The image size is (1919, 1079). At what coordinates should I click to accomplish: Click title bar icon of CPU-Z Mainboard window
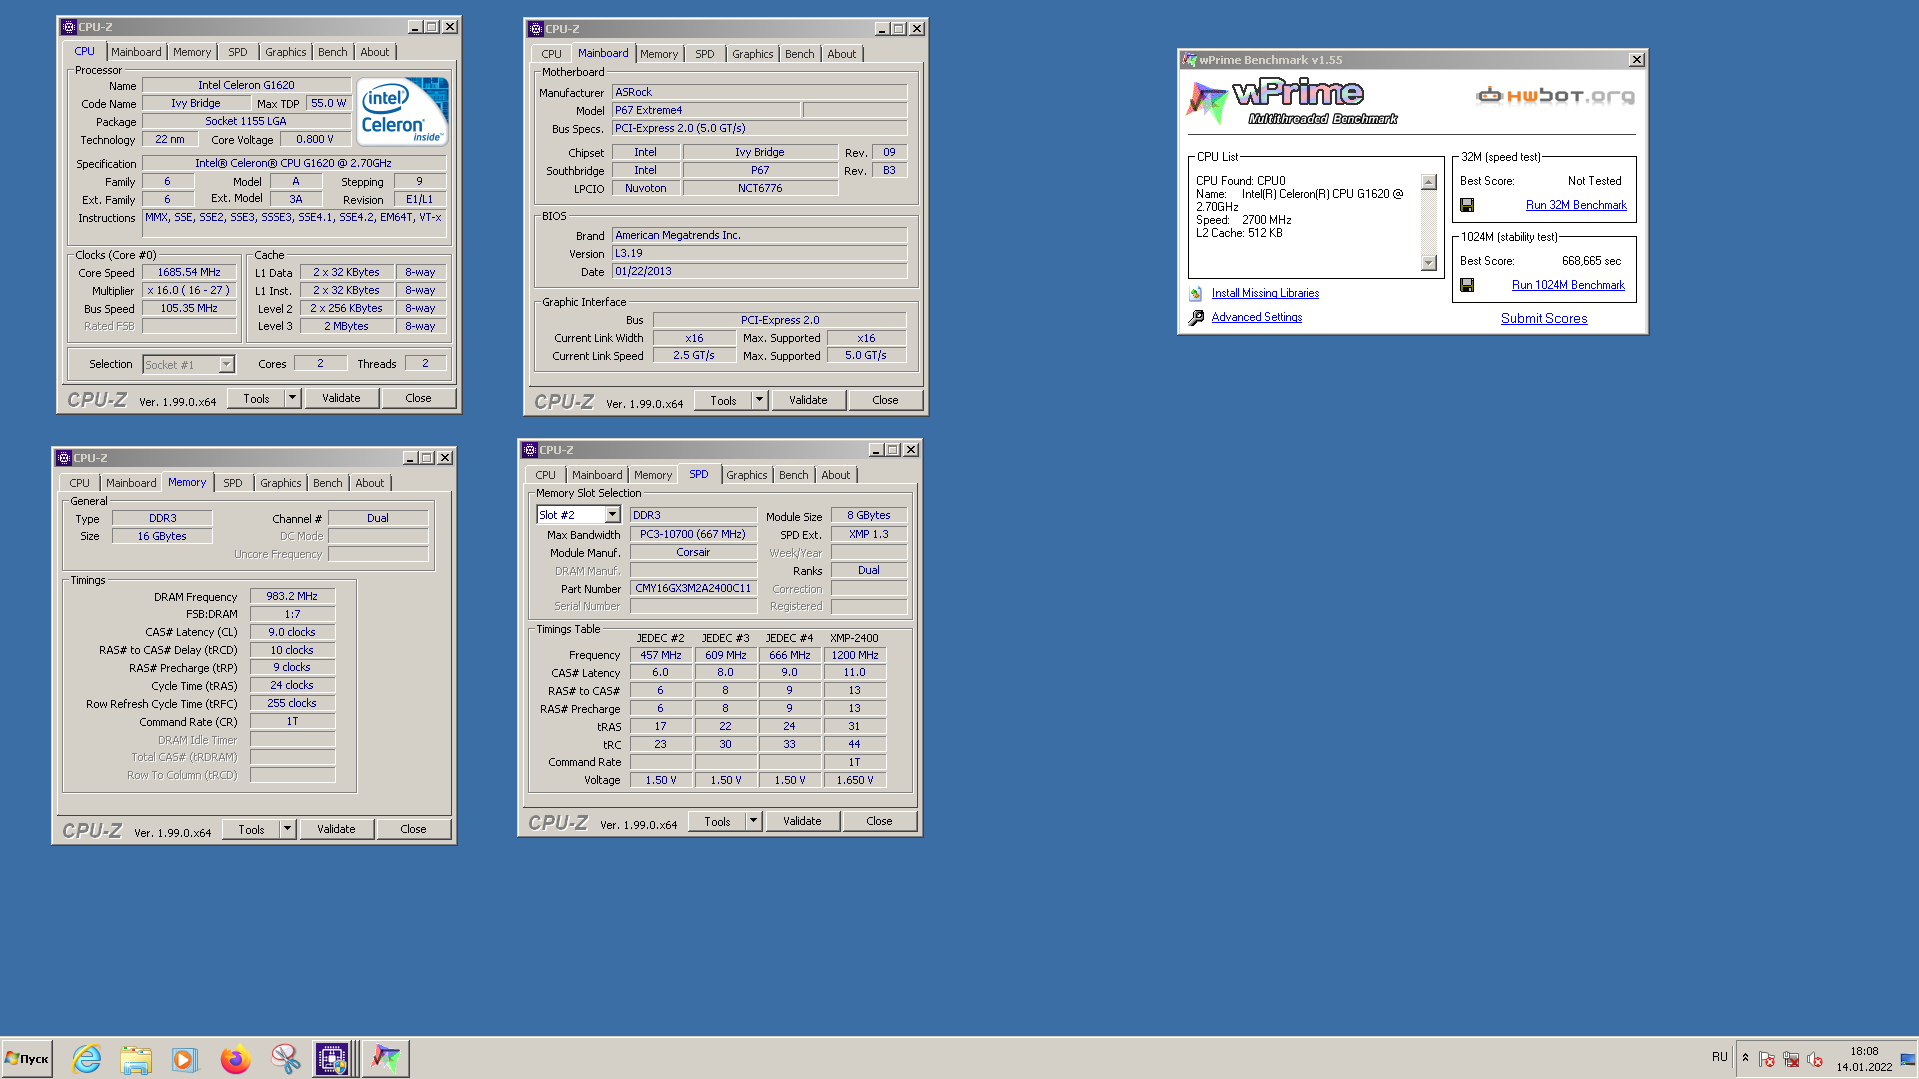536,29
